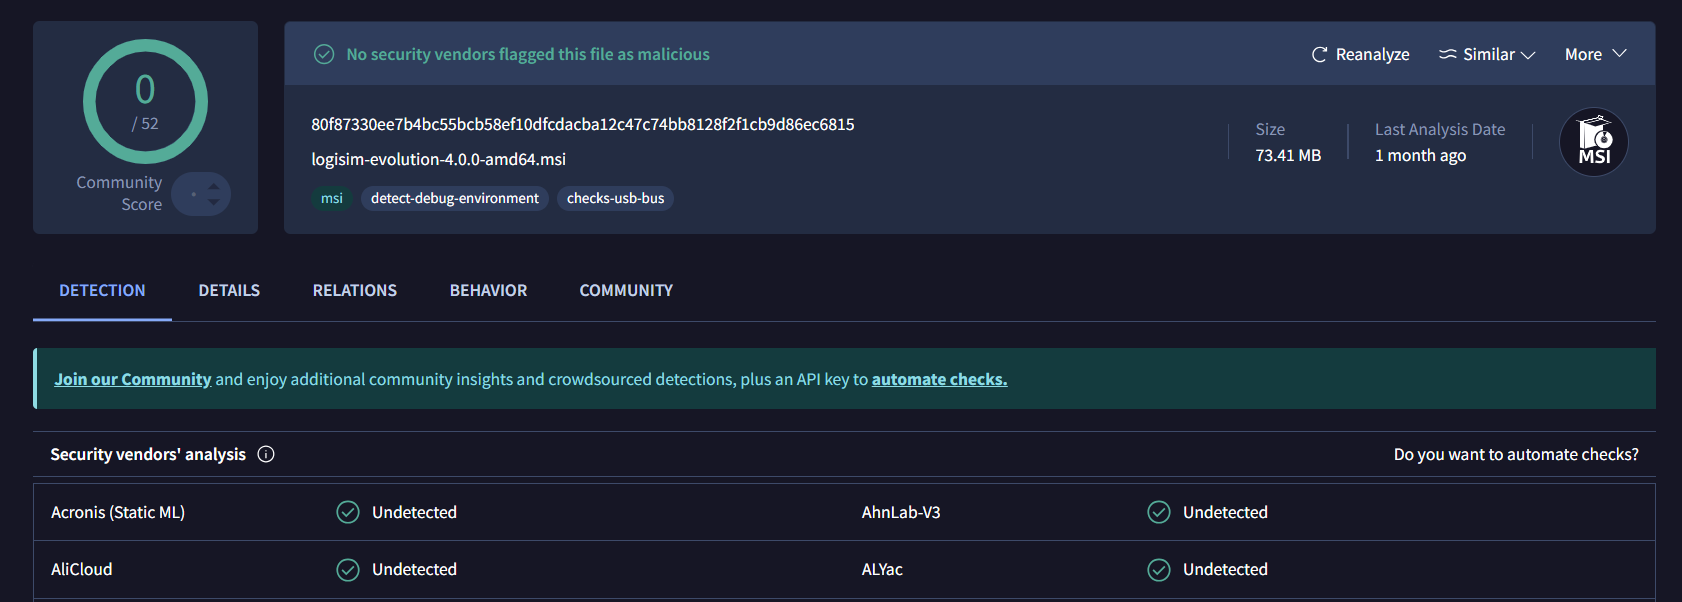Click the 0 / 52 detection score circle
The width and height of the screenshot is (1682, 602).
tap(145, 101)
